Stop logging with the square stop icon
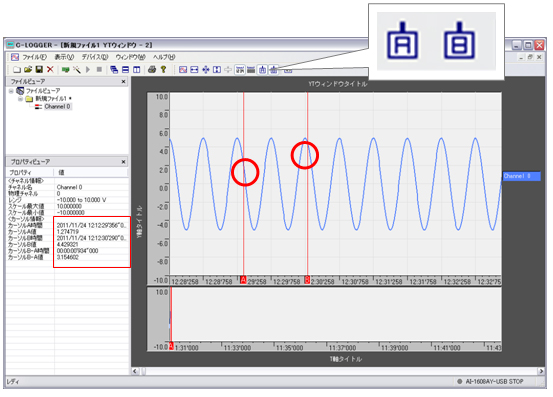553x397 pixels. (x=99, y=70)
